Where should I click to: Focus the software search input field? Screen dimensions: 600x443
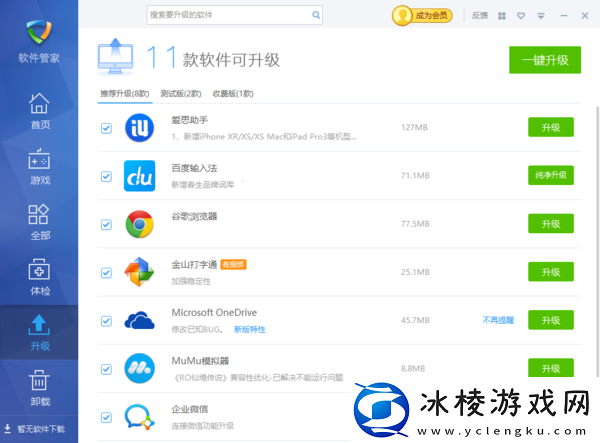tap(234, 15)
